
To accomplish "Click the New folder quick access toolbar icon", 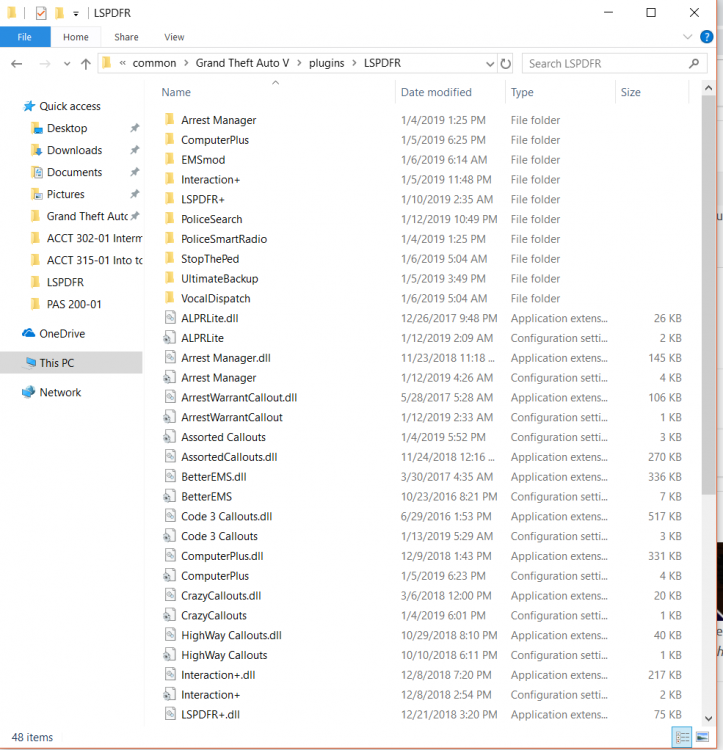I will click(60, 13).
